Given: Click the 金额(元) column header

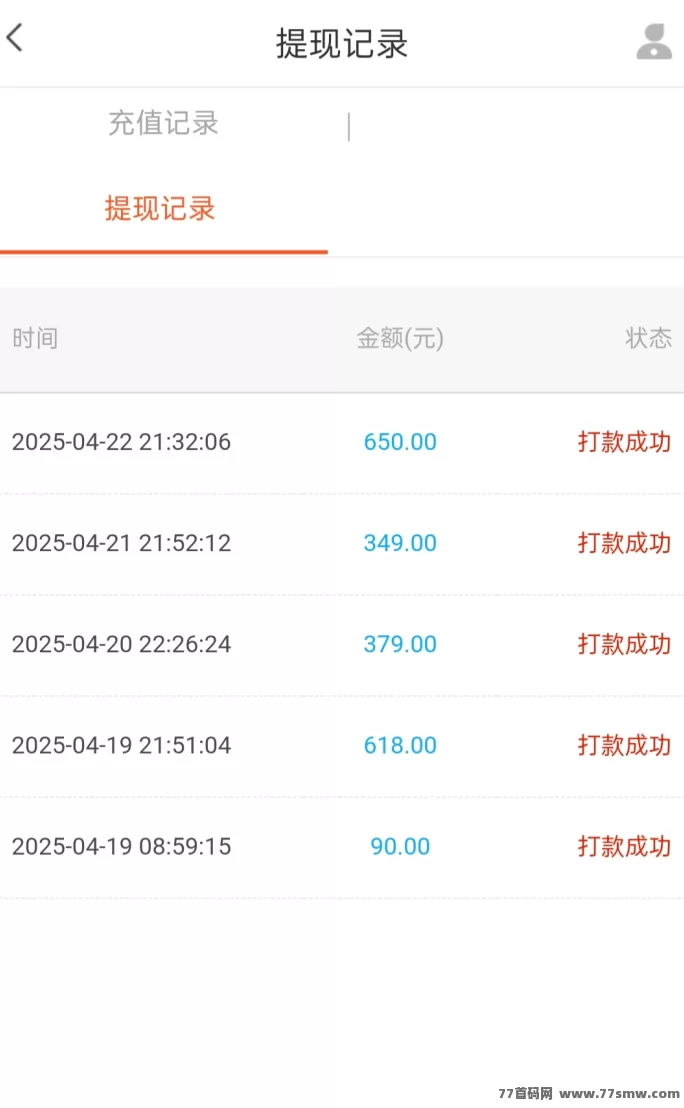Looking at the screenshot, I should (x=400, y=339).
